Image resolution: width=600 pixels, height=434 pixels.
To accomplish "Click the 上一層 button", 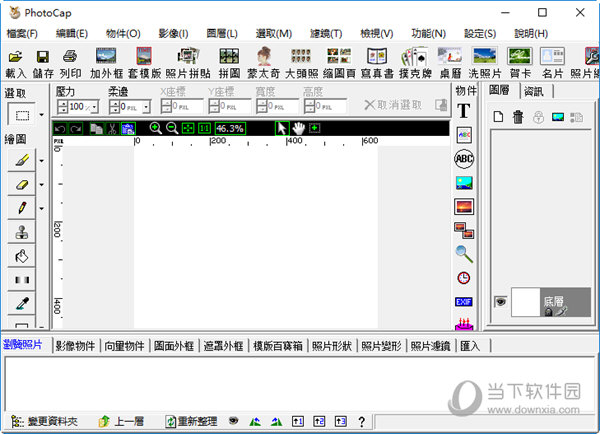I will point(121,421).
